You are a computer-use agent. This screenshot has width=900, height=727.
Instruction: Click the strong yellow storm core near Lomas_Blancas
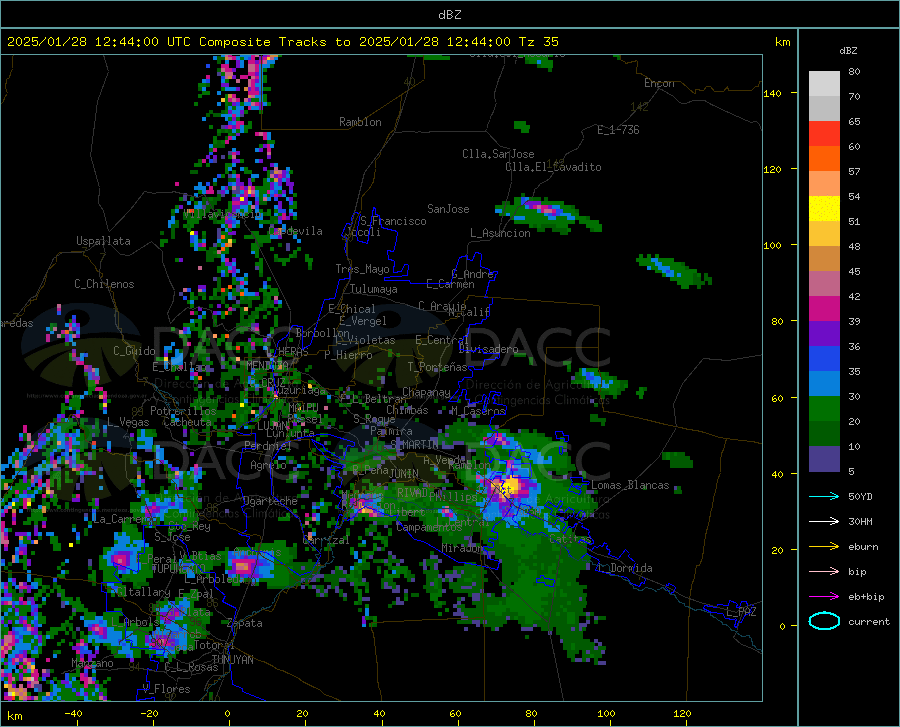point(509,487)
